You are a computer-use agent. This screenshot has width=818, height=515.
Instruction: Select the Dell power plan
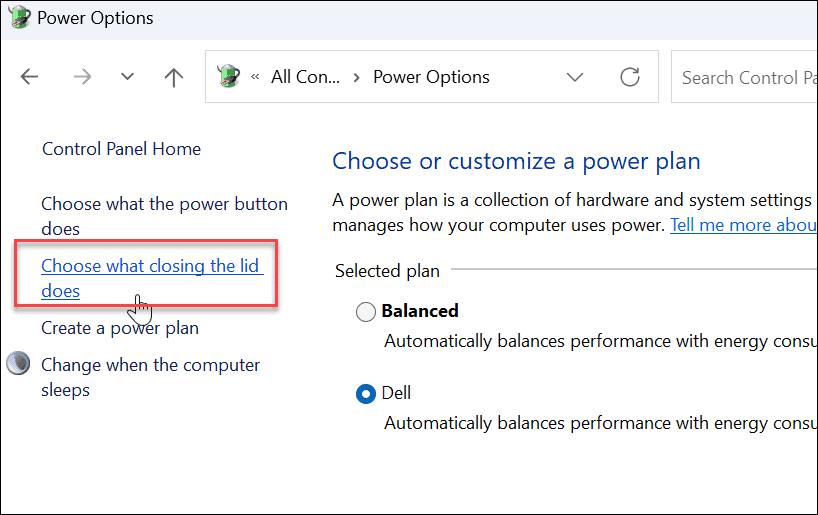pyautogui.click(x=366, y=394)
